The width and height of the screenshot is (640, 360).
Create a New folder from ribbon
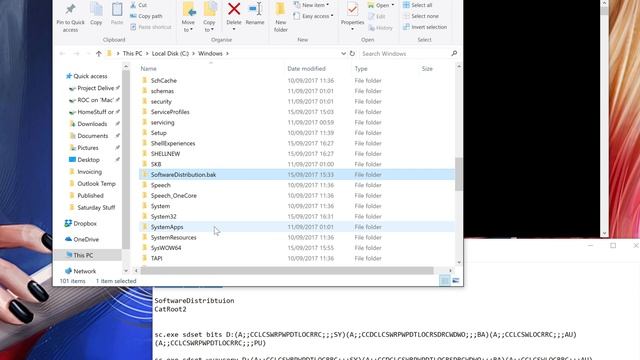281,17
